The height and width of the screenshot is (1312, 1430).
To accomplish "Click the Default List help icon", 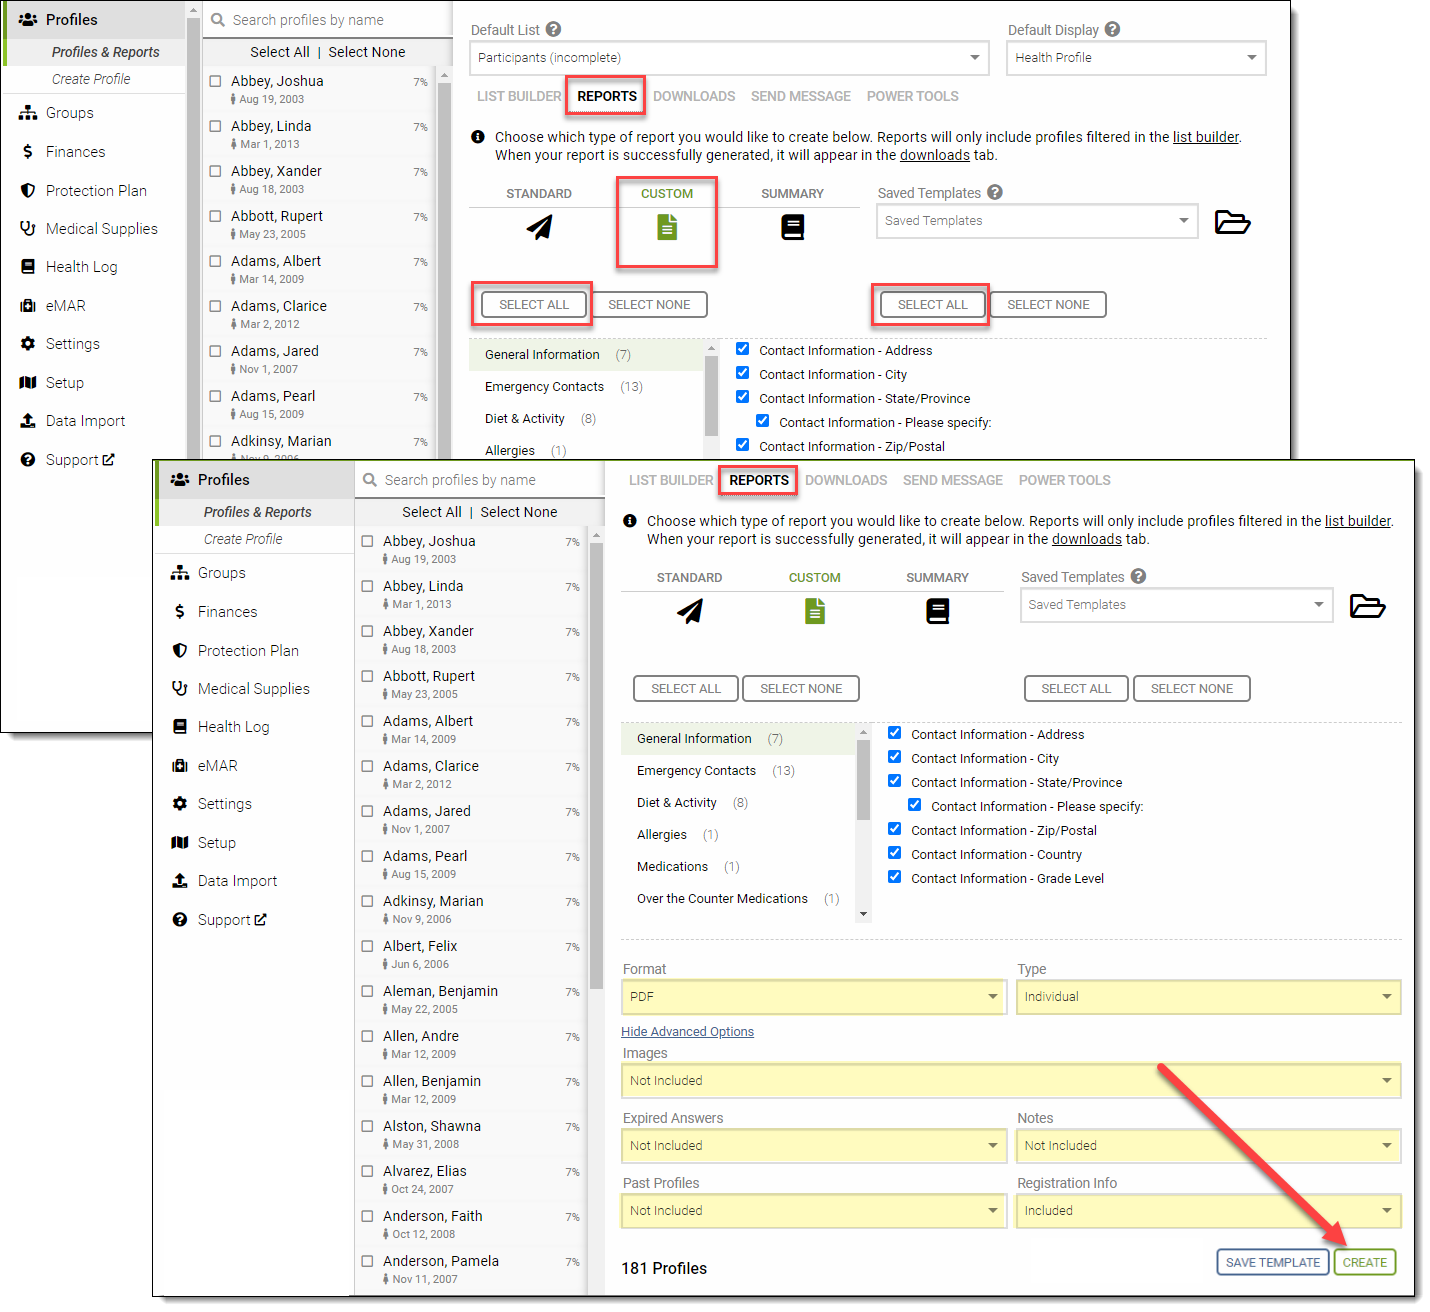I will [553, 30].
